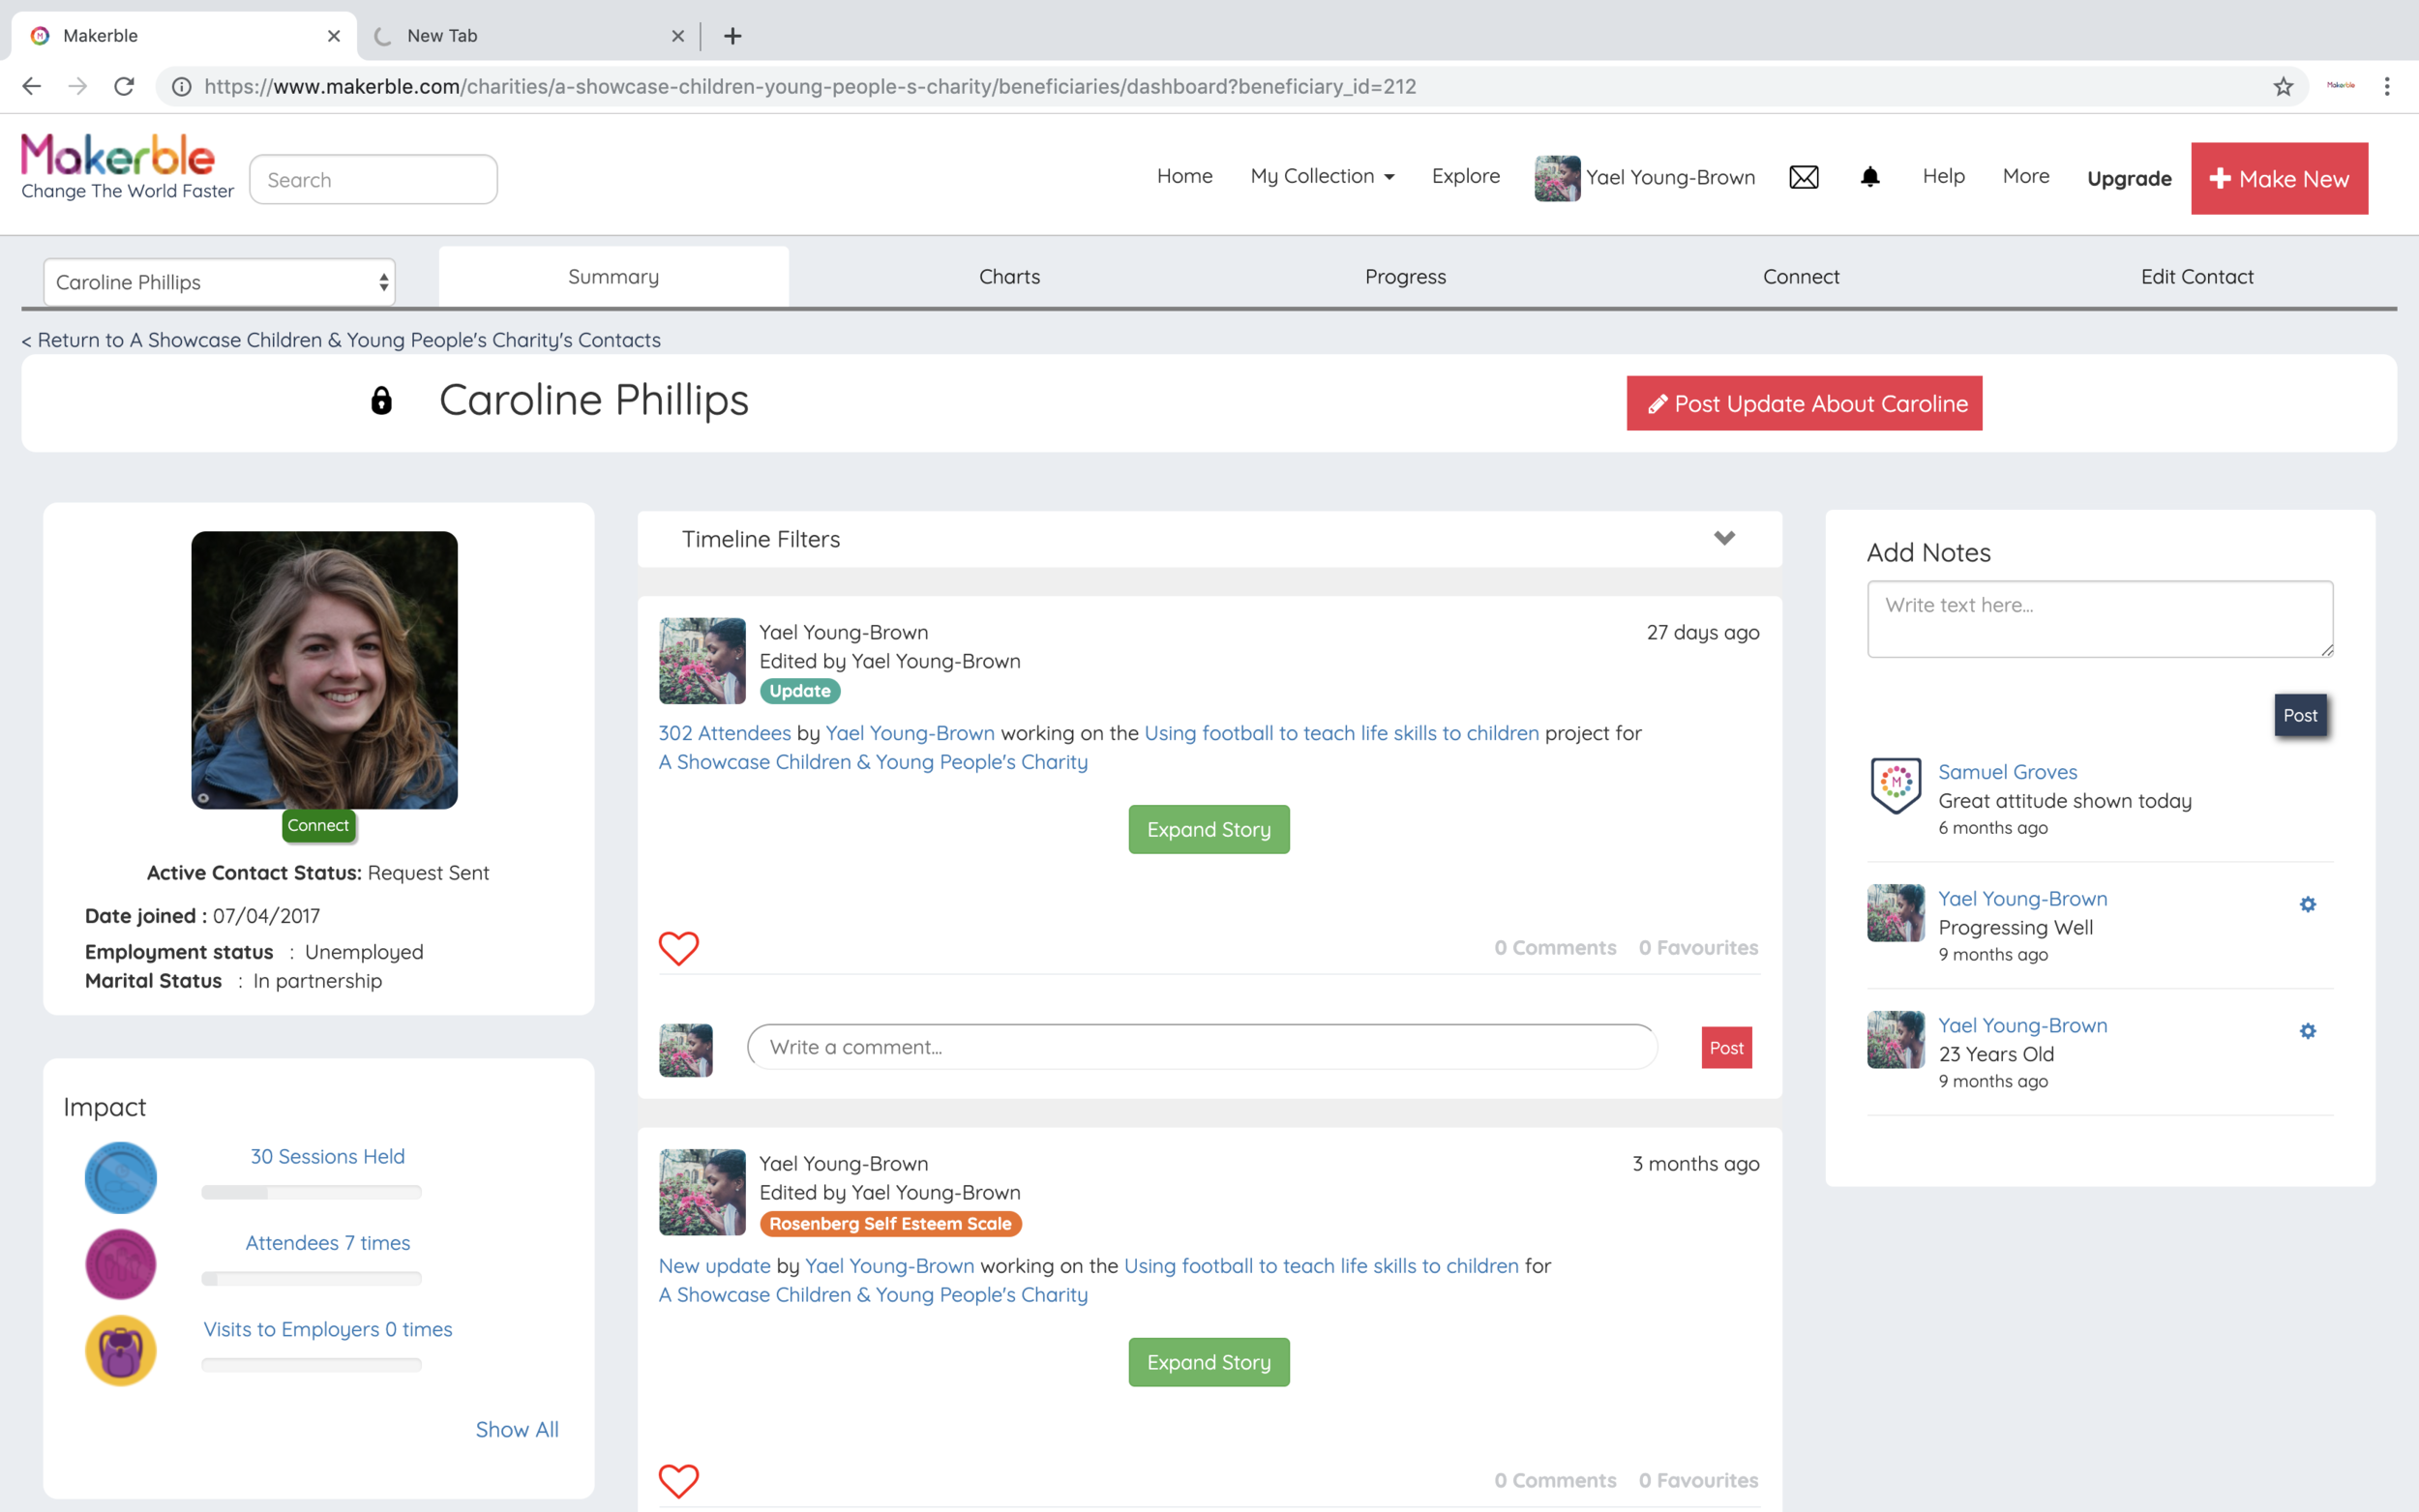Open the New update link

pyautogui.click(x=714, y=1266)
